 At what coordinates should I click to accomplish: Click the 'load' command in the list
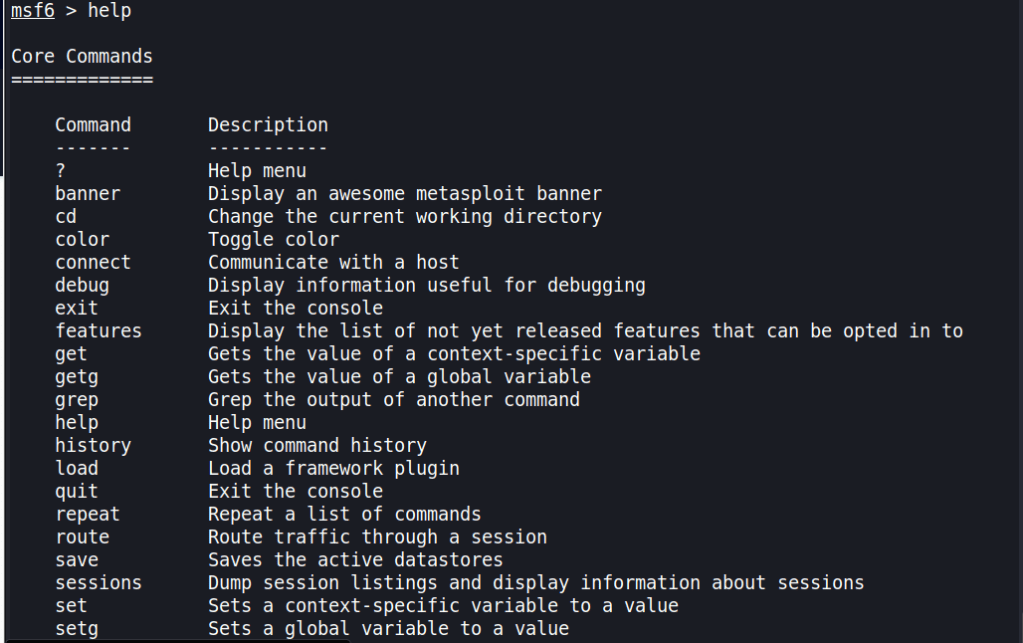(x=77, y=468)
